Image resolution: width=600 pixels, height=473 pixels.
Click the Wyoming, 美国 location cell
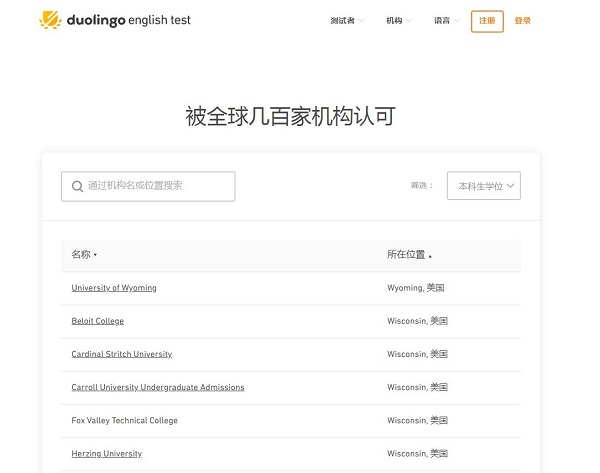point(416,288)
